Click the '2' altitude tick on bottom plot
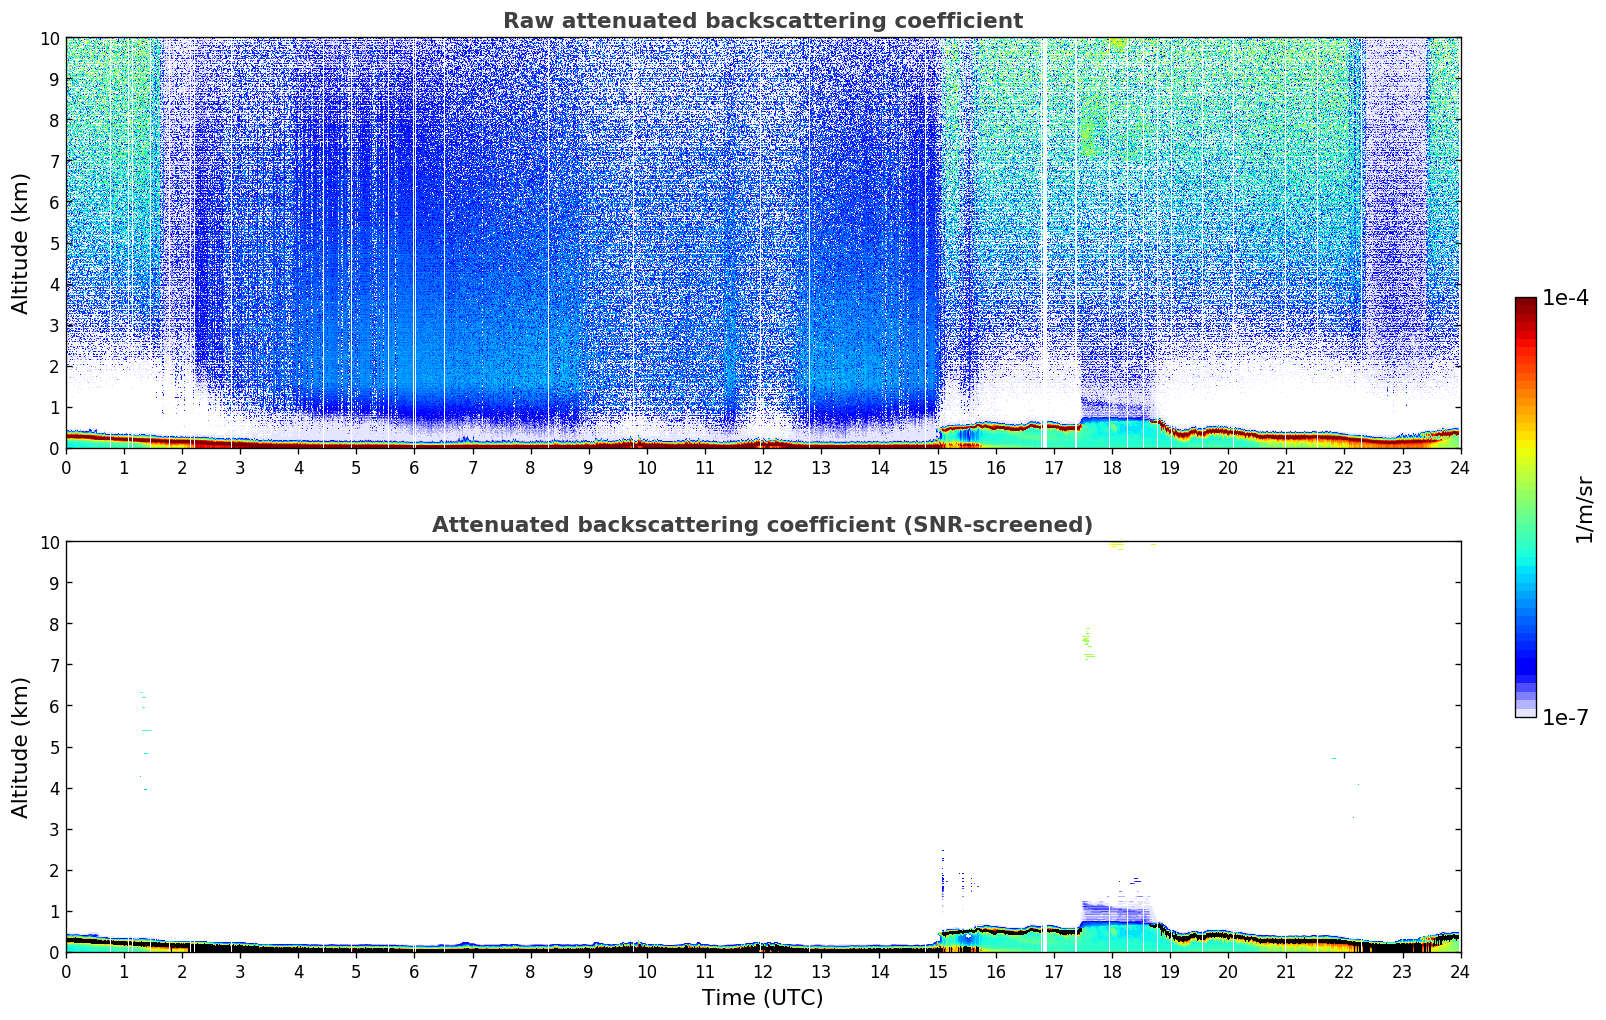Image resolution: width=1606 pixels, height=1020 pixels. pos(56,871)
